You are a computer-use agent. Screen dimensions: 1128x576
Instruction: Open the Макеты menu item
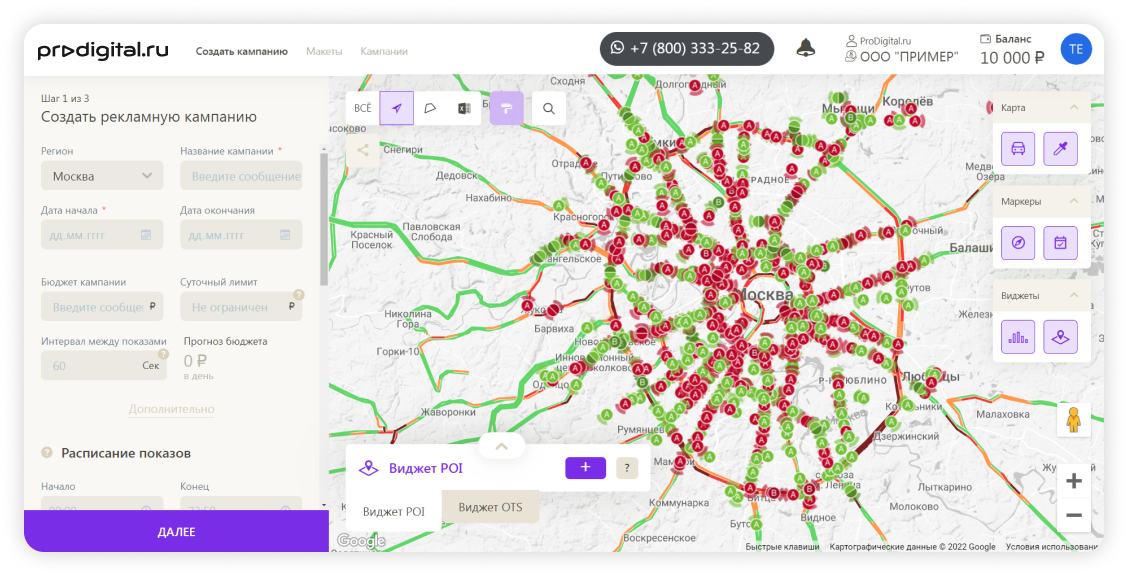(x=324, y=51)
